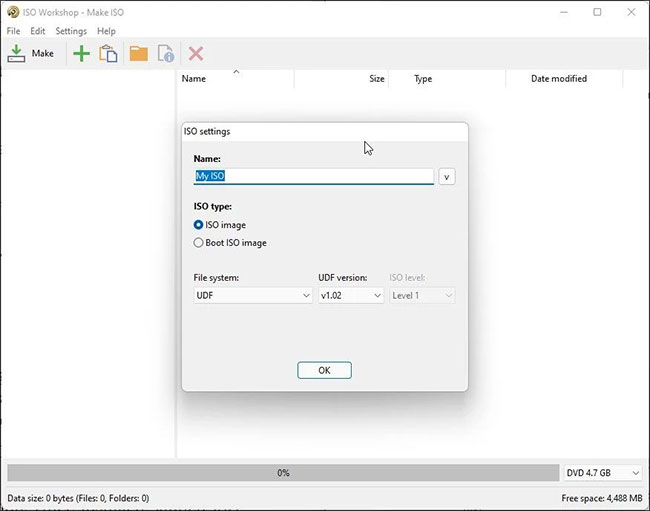Click the Paste clipboard icon in toolbar
This screenshot has width=650, height=511.
108,53
